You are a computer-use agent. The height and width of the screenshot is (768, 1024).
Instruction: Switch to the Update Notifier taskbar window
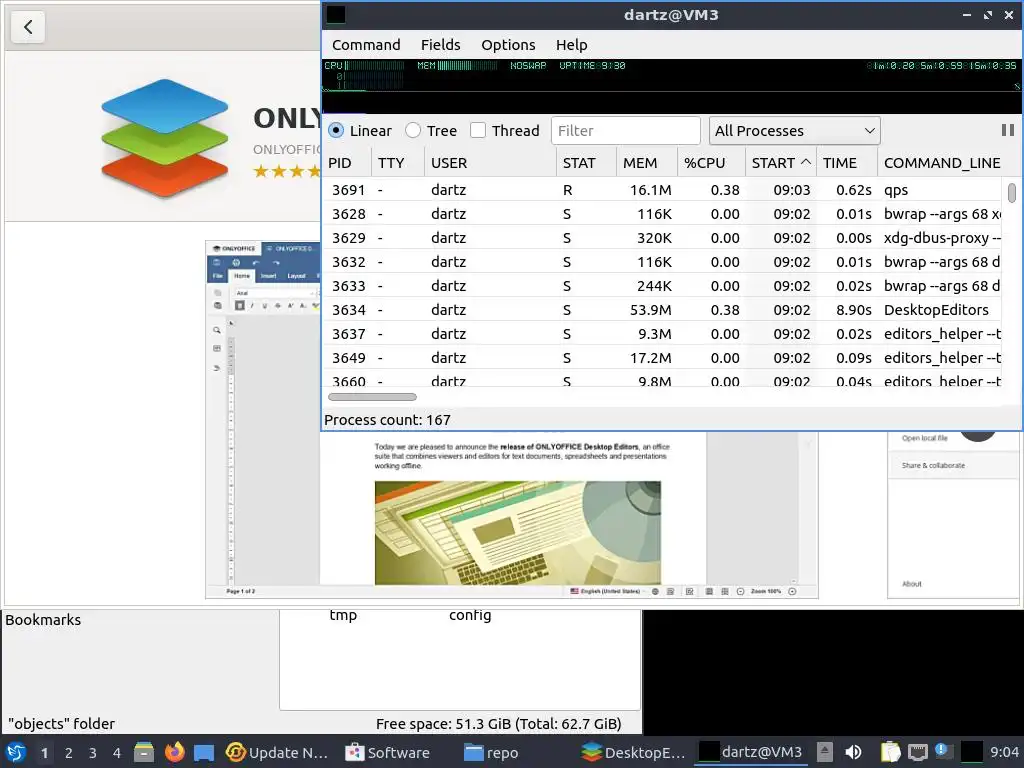coord(277,752)
